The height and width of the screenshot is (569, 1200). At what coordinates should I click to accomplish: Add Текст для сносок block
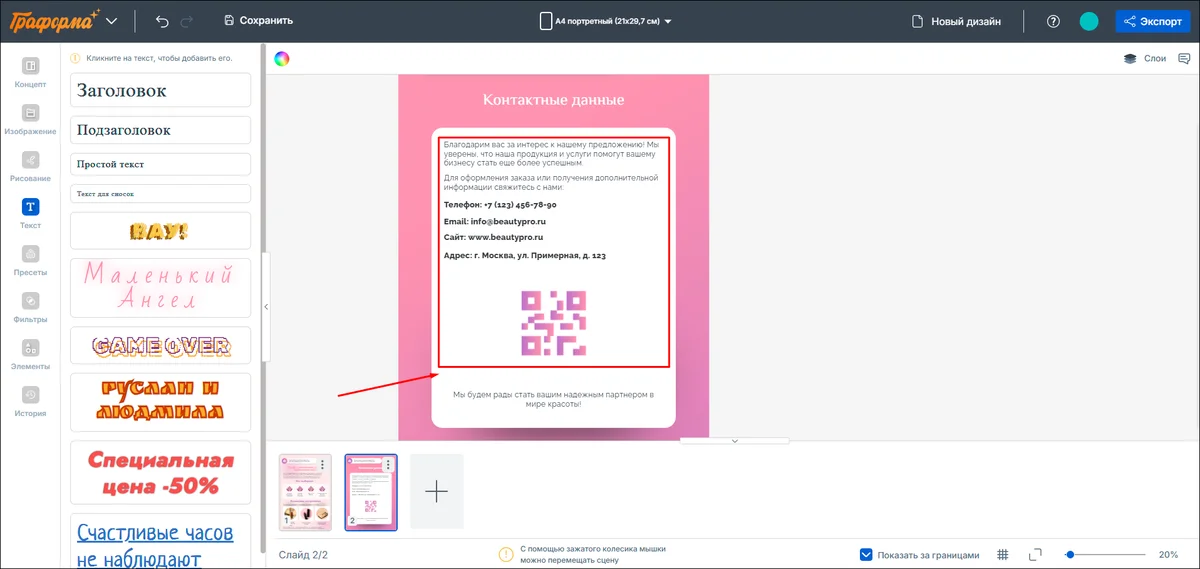pos(160,193)
